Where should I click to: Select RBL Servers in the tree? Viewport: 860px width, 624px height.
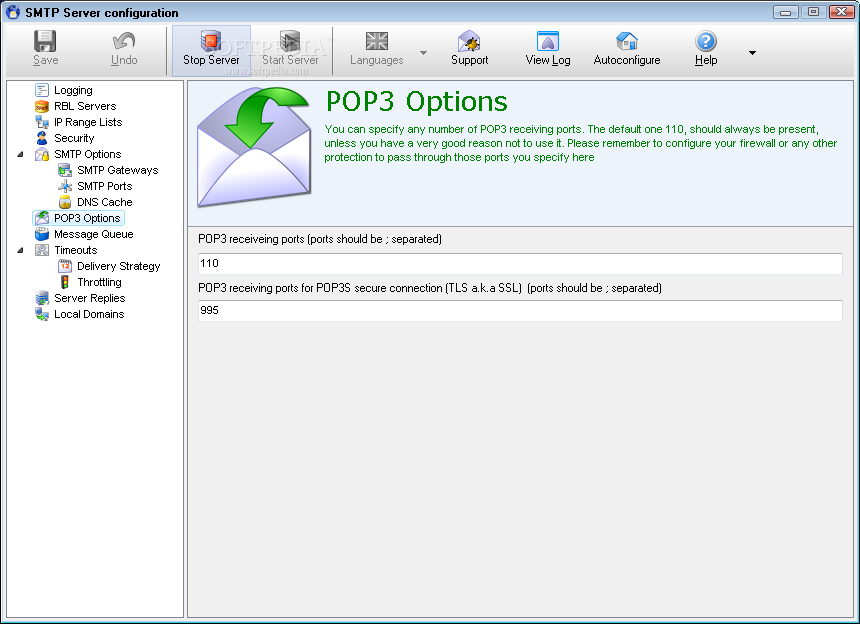pyautogui.click(x=85, y=106)
